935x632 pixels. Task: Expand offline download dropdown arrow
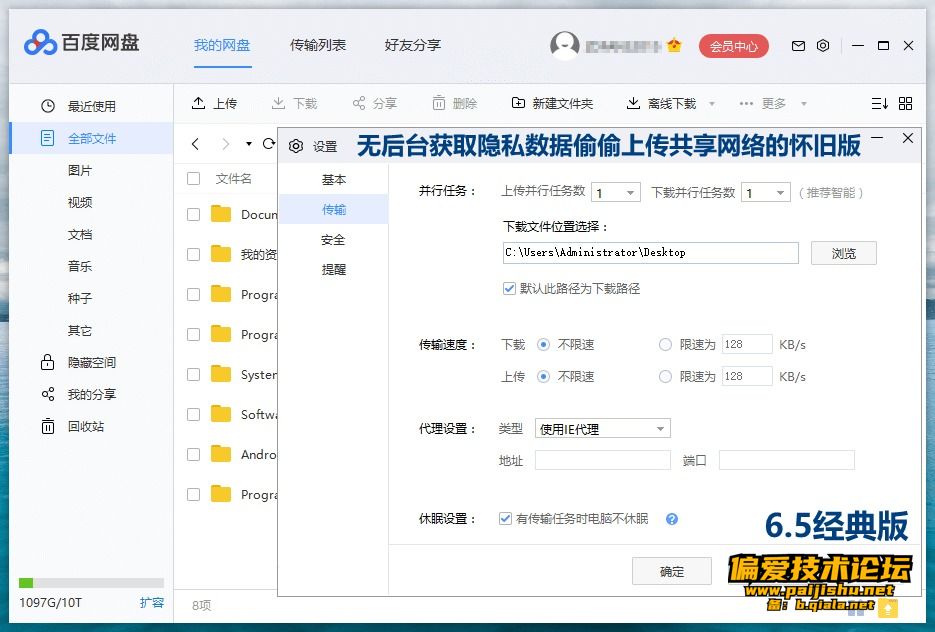click(711, 104)
